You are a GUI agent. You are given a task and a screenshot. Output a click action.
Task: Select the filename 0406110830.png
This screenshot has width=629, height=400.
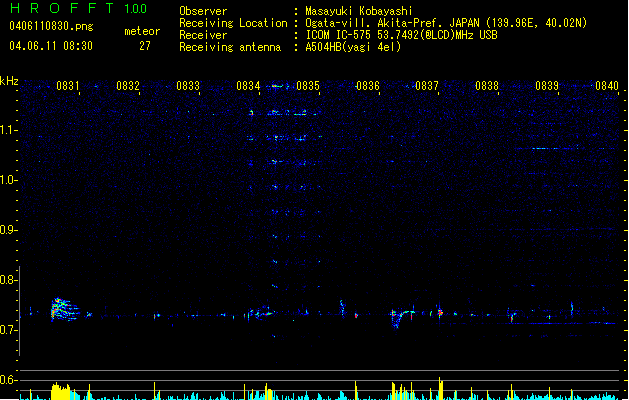51,26
